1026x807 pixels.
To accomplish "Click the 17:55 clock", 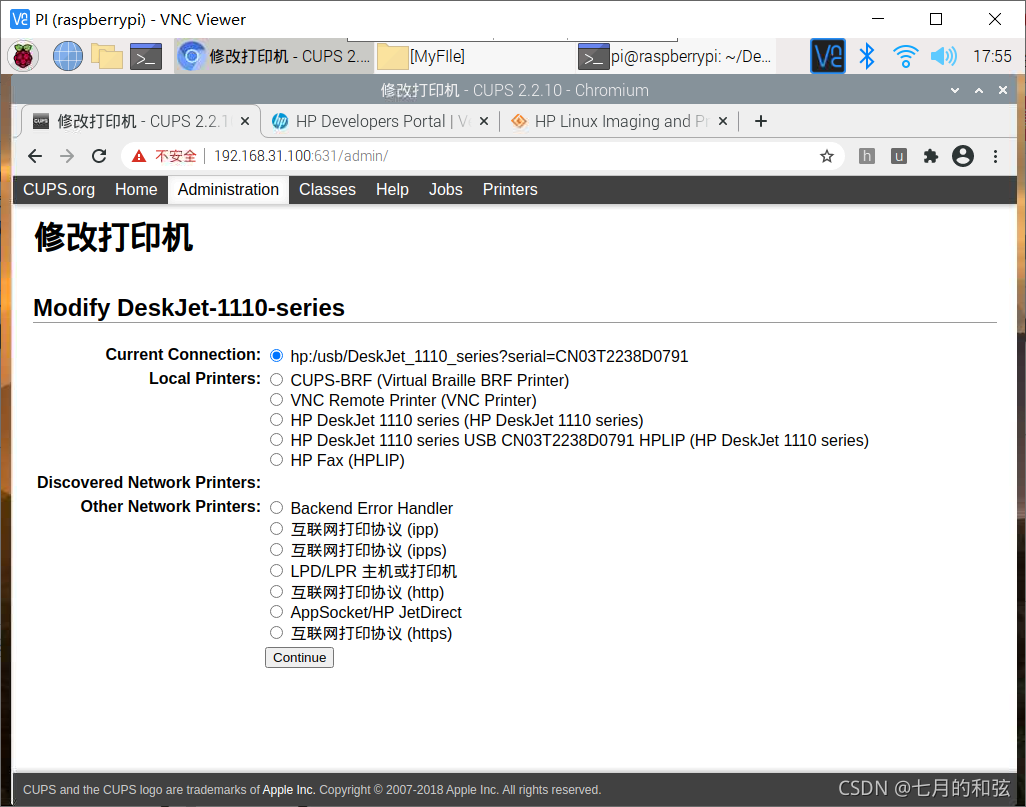I will [x=992, y=56].
